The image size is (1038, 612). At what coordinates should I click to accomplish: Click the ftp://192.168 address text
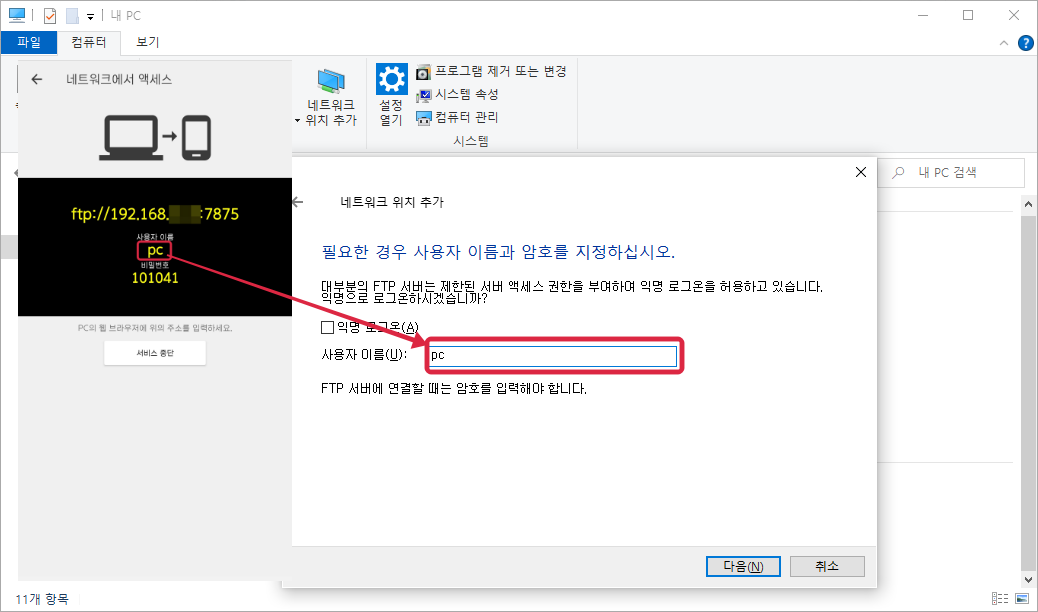point(155,214)
